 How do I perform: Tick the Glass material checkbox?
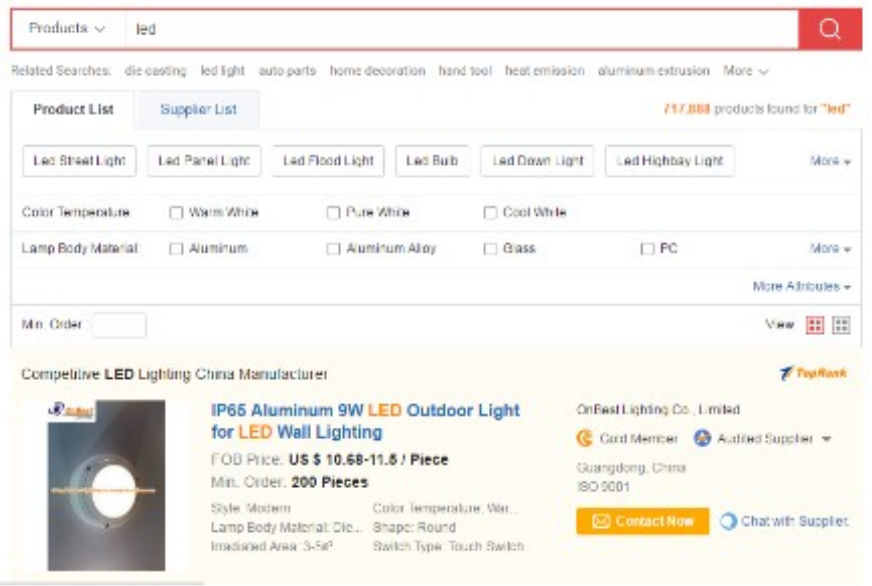[x=491, y=249]
